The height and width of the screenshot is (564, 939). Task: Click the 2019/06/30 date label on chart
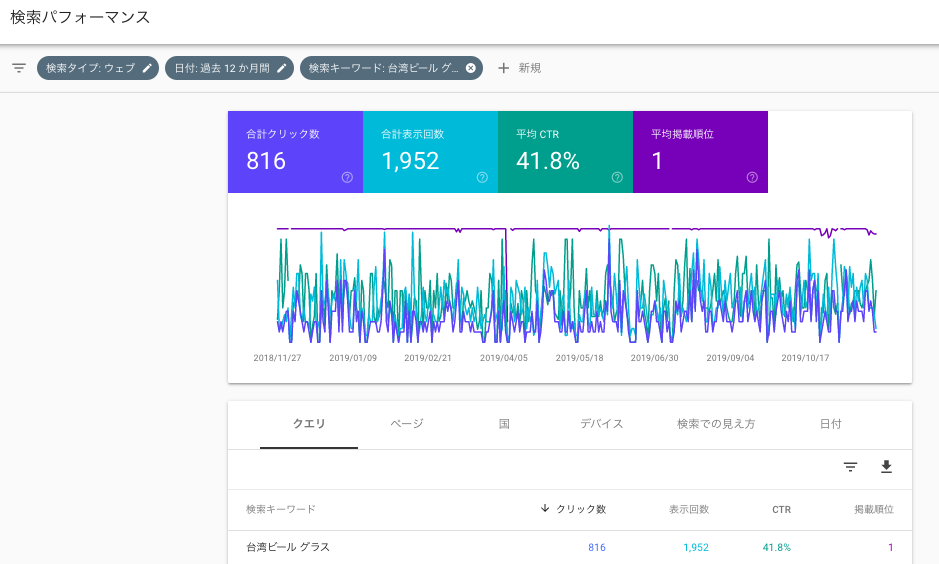[x=655, y=358]
